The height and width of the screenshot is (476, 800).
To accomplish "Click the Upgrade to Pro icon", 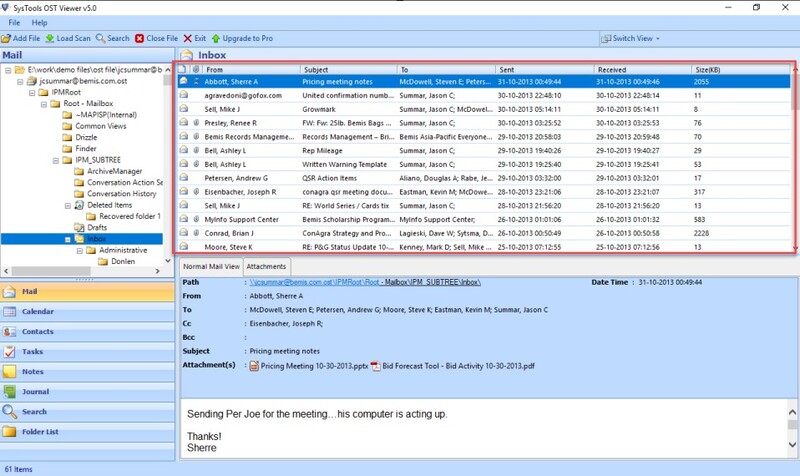I will pos(215,38).
